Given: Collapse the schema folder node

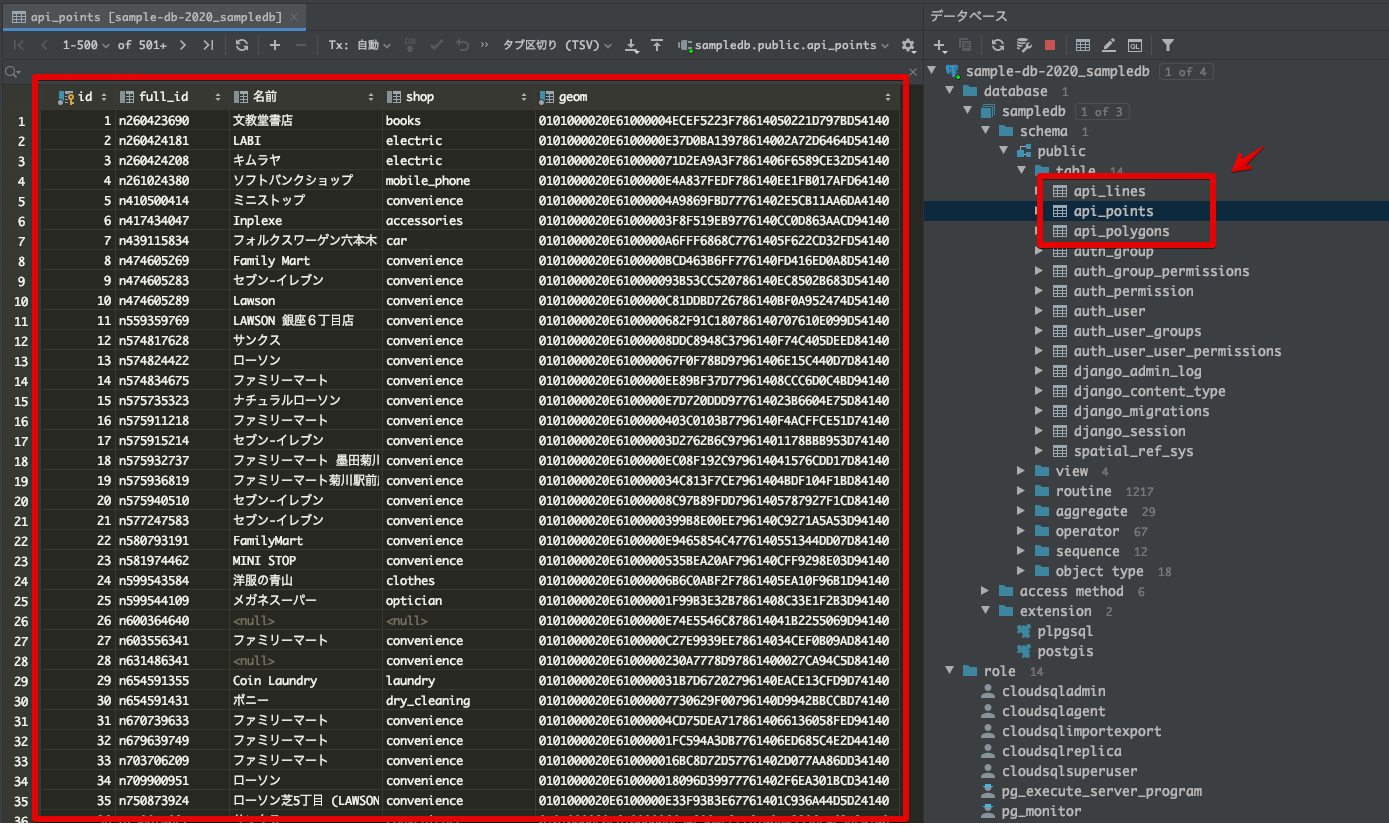Looking at the screenshot, I should pyautogui.click(x=987, y=132).
